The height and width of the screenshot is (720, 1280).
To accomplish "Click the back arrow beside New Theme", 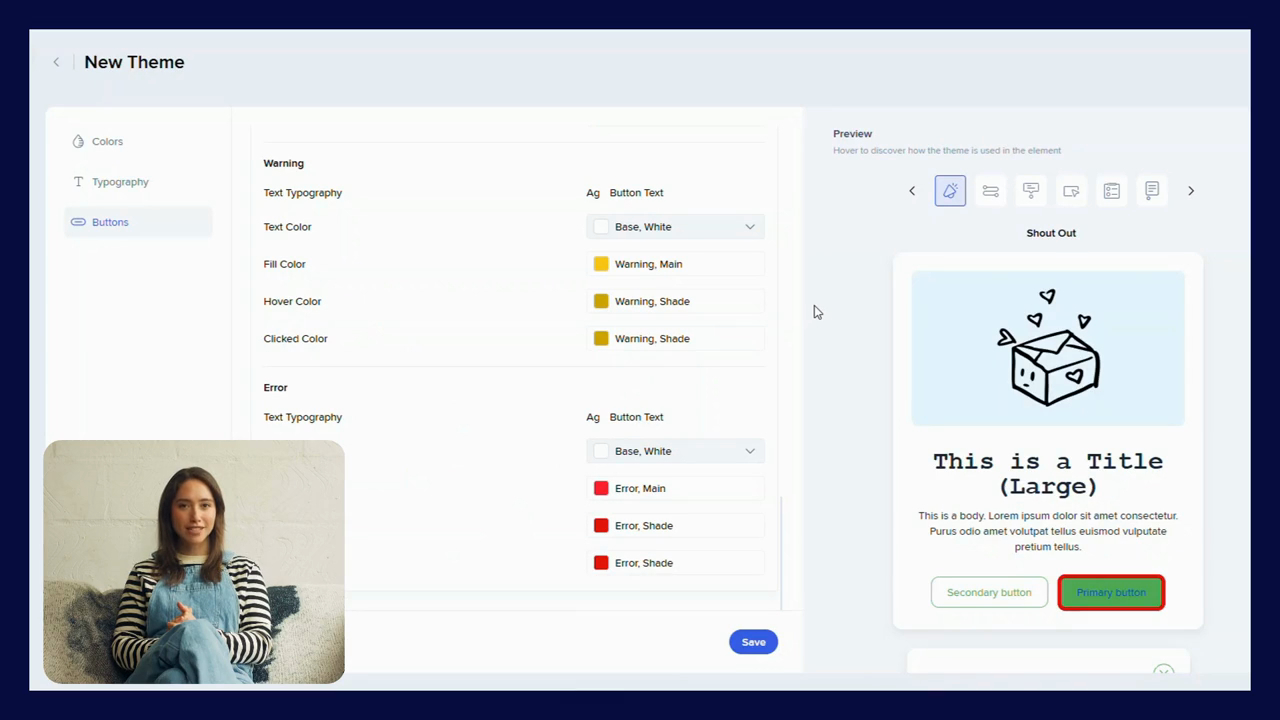I will point(56,62).
